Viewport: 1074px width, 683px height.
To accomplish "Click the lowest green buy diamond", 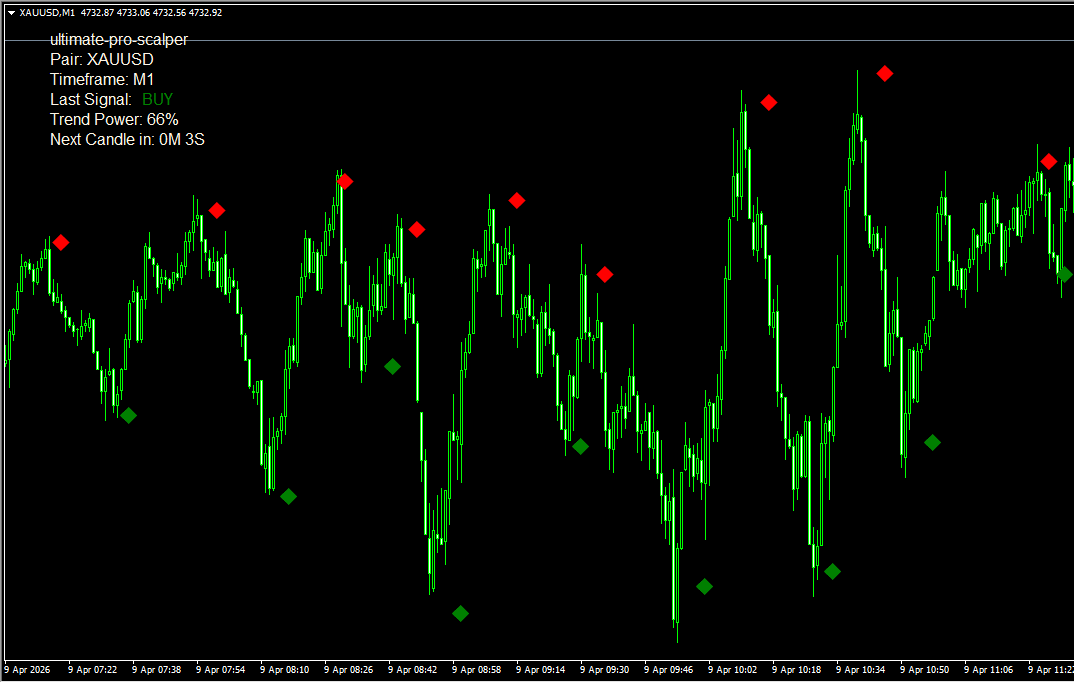I will 460,613.
